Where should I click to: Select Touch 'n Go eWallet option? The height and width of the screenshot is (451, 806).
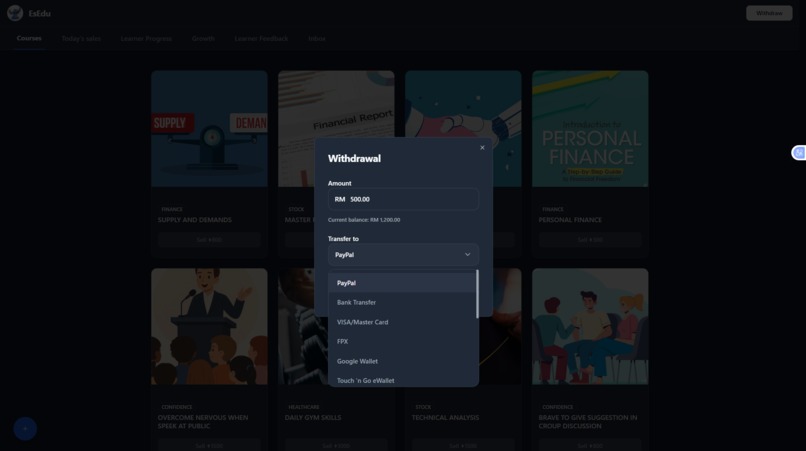(401, 380)
